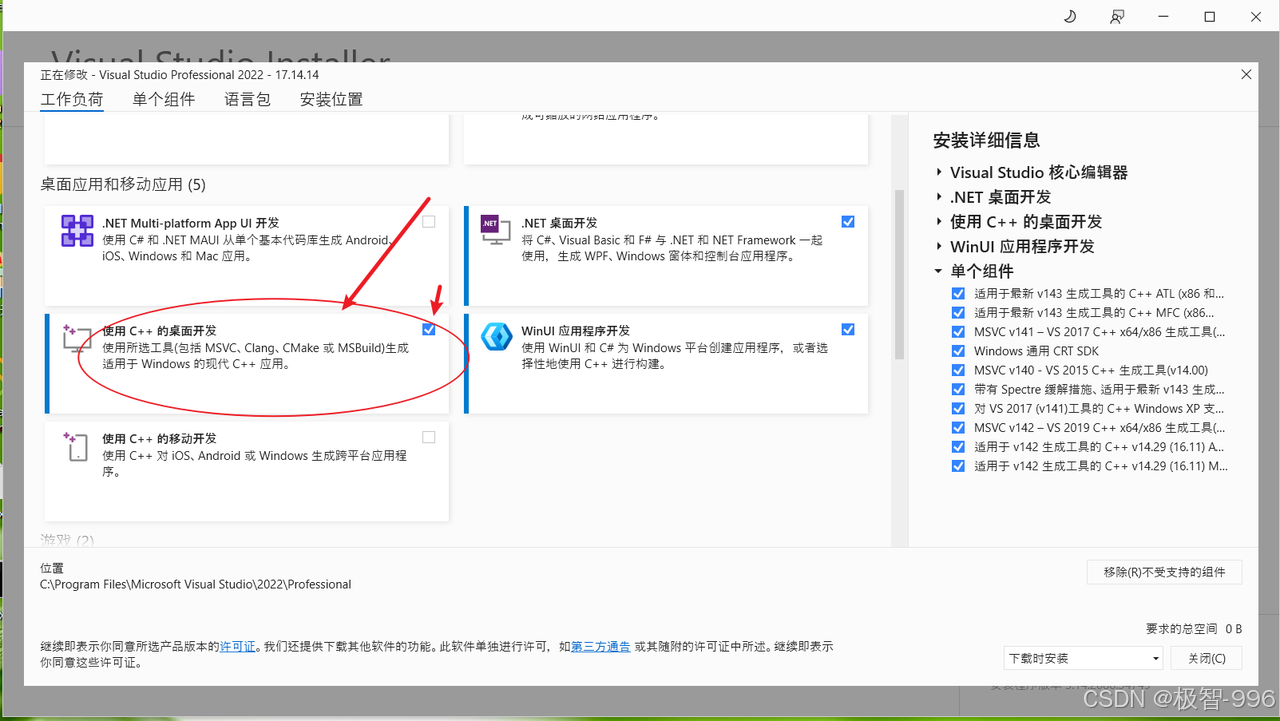The width and height of the screenshot is (1280, 721).
Task: Click 移除(R)不受支持的组件 button
Action: [1165, 572]
